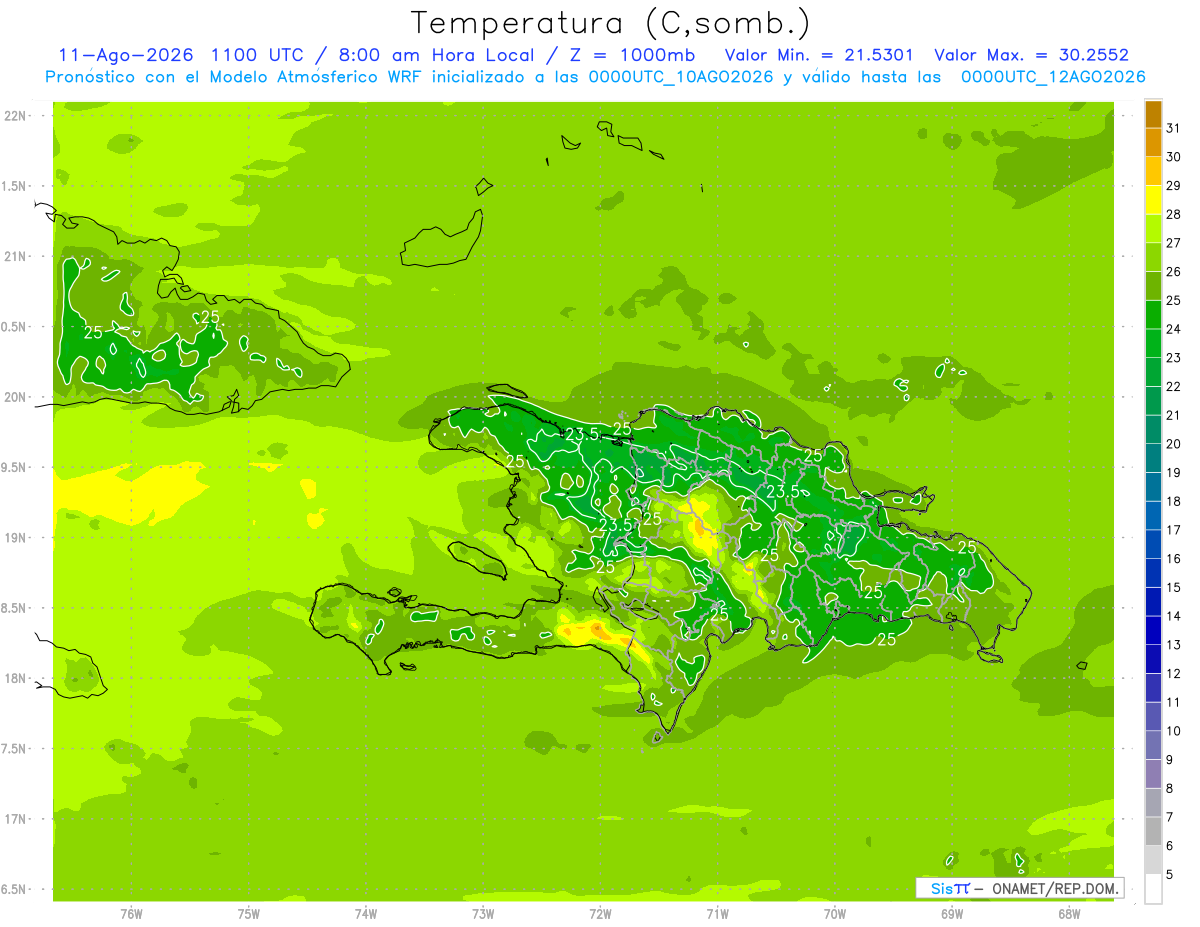Click the Valor Min. = 21.5301 text

[x=819, y=55]
